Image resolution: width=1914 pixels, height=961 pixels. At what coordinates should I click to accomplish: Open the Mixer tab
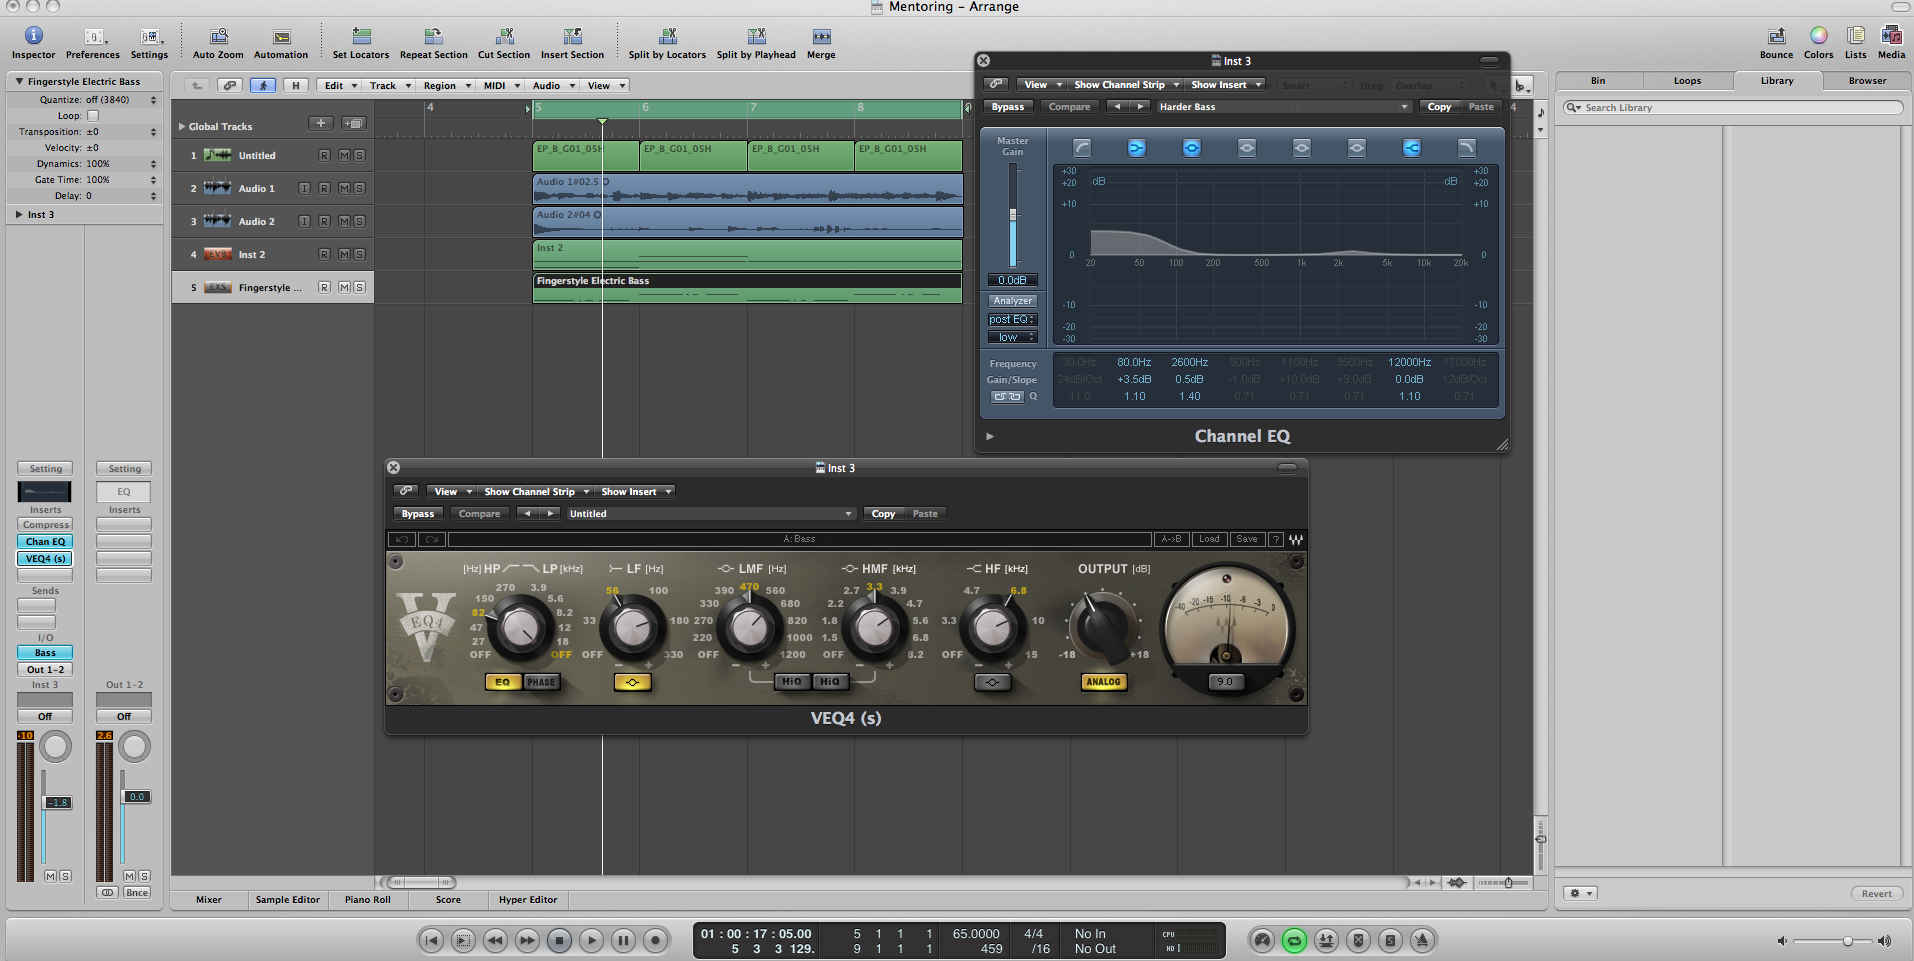point(209,900)
